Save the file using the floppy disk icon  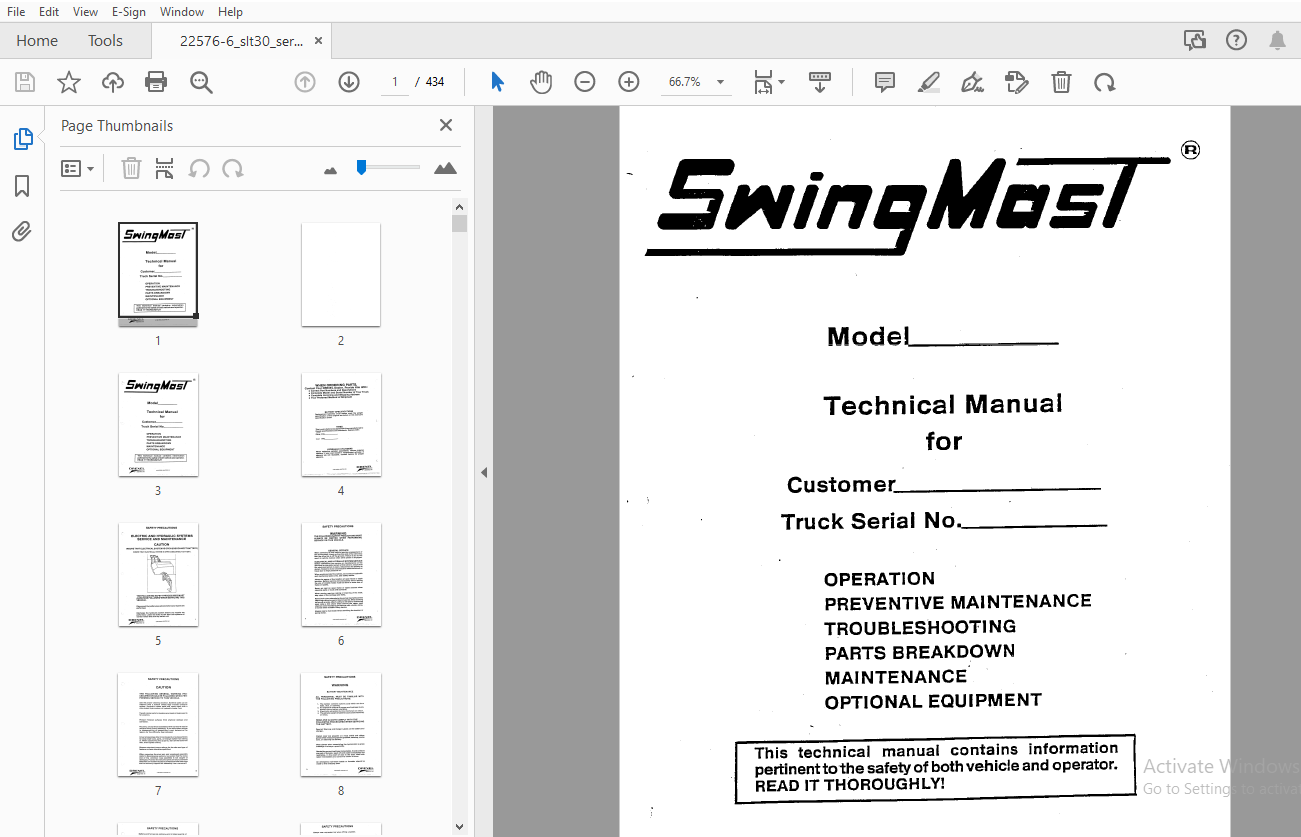25,82
